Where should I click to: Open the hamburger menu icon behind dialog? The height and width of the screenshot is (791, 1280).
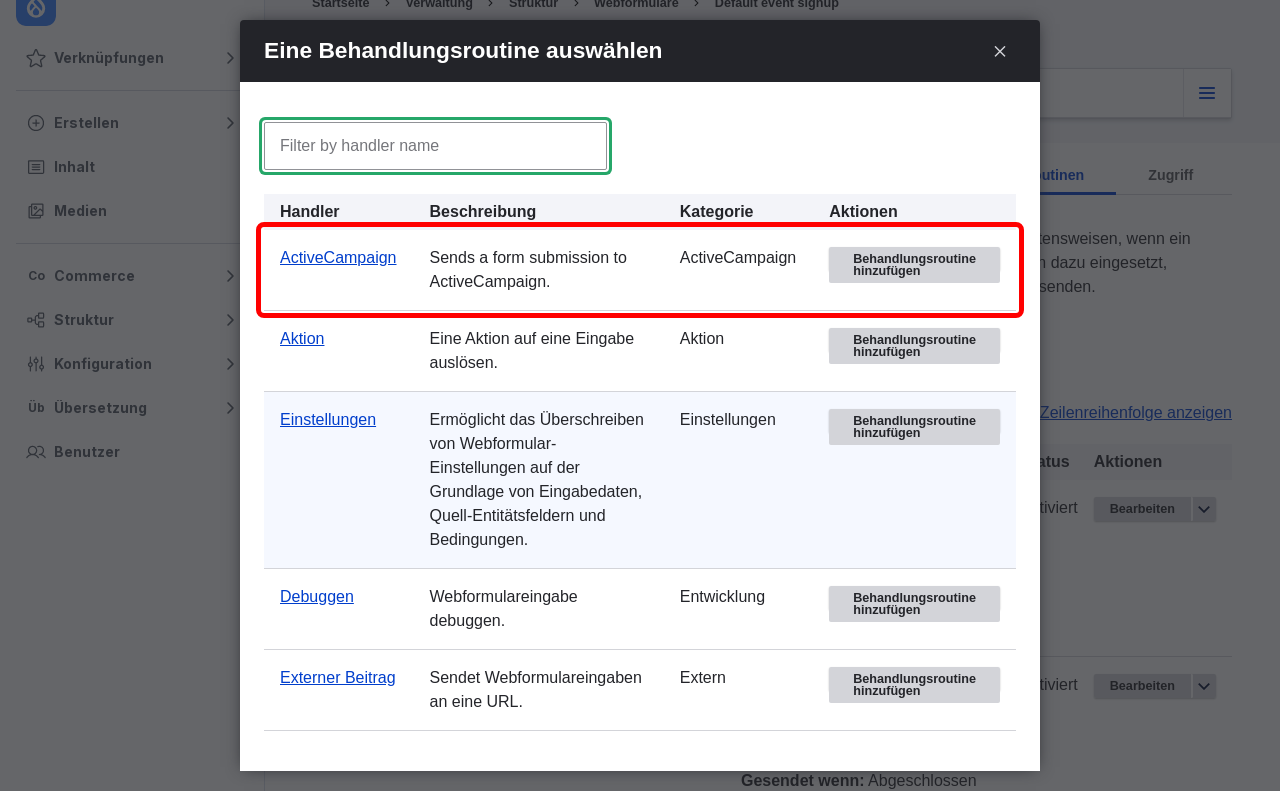[1207, 93]
